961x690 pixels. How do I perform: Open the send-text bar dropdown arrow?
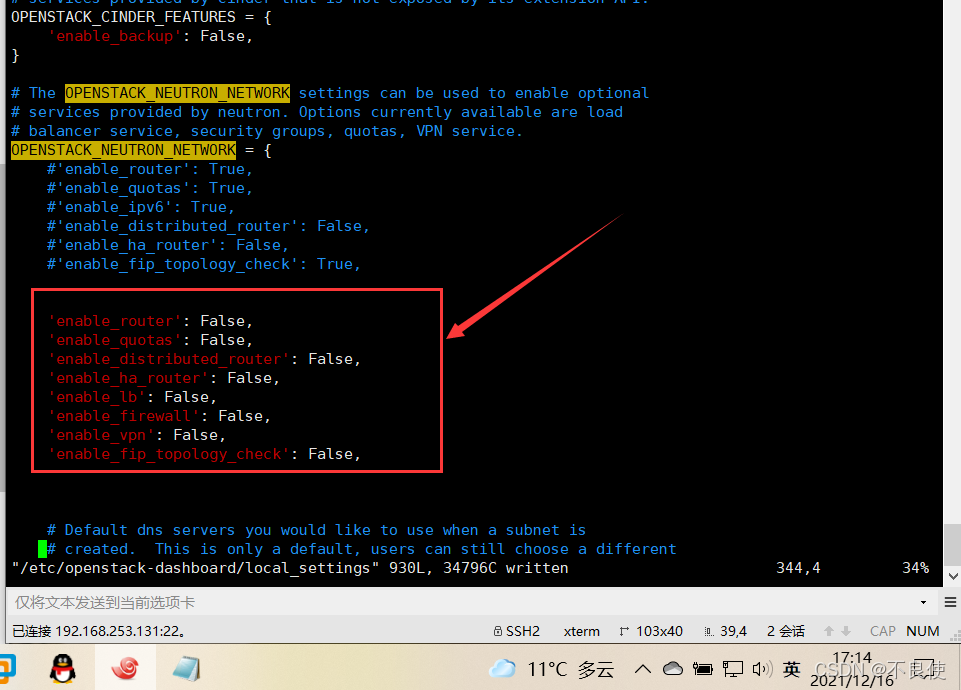923,602
